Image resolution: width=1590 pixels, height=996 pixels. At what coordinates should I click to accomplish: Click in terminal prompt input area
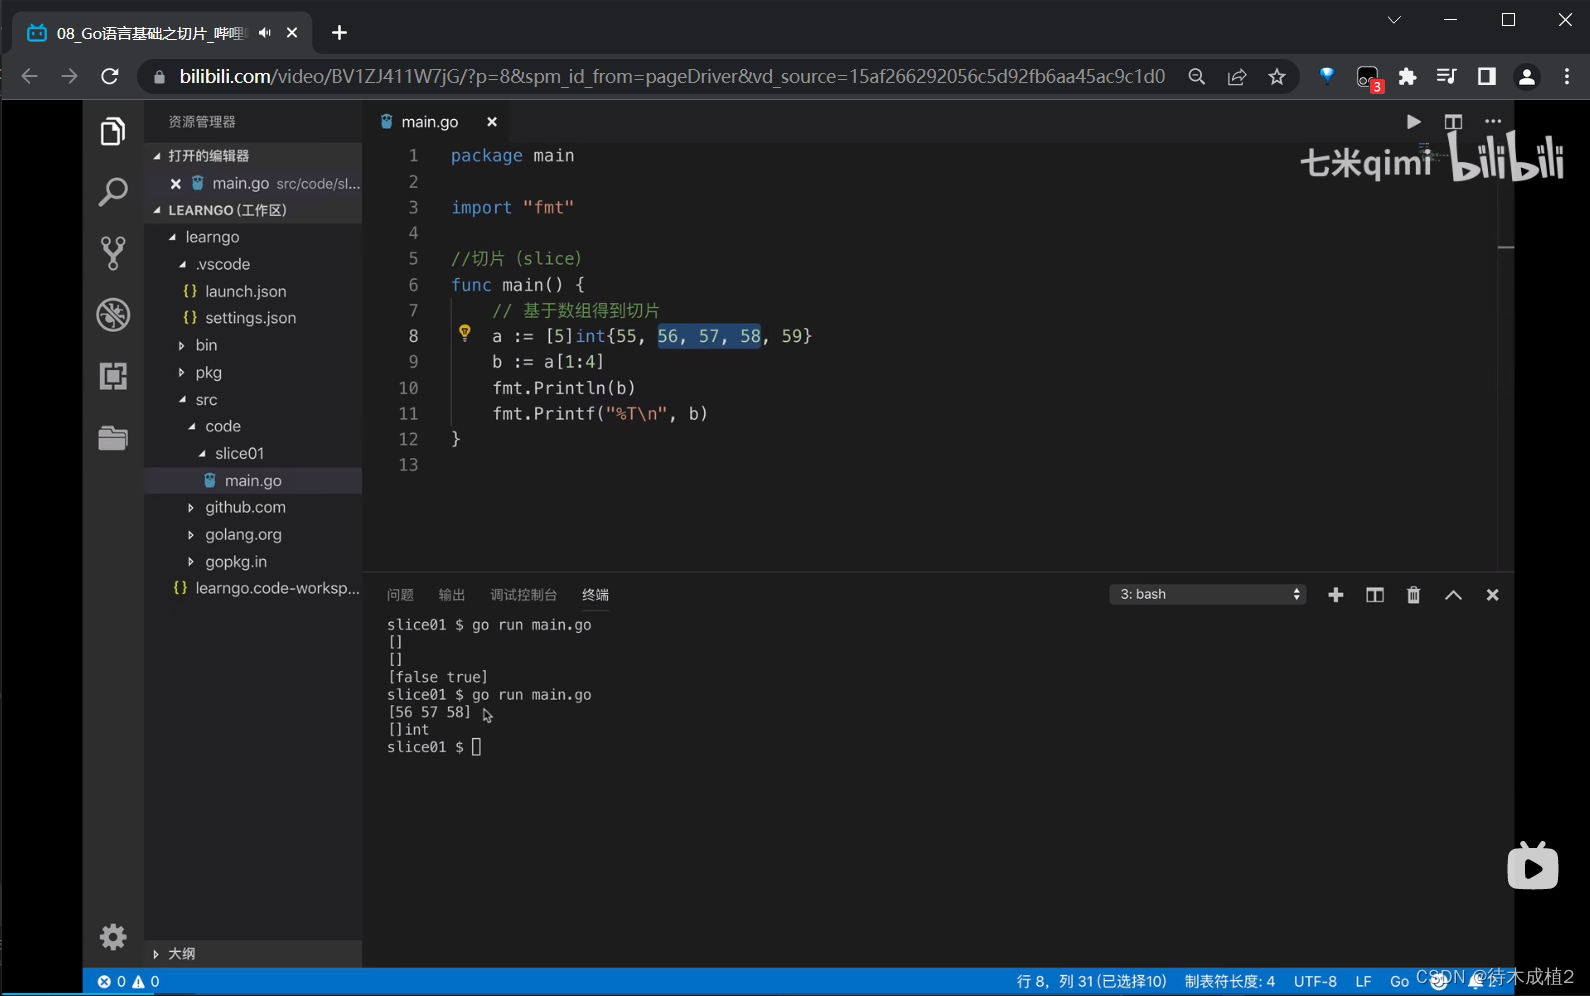[x=476, y=747]
